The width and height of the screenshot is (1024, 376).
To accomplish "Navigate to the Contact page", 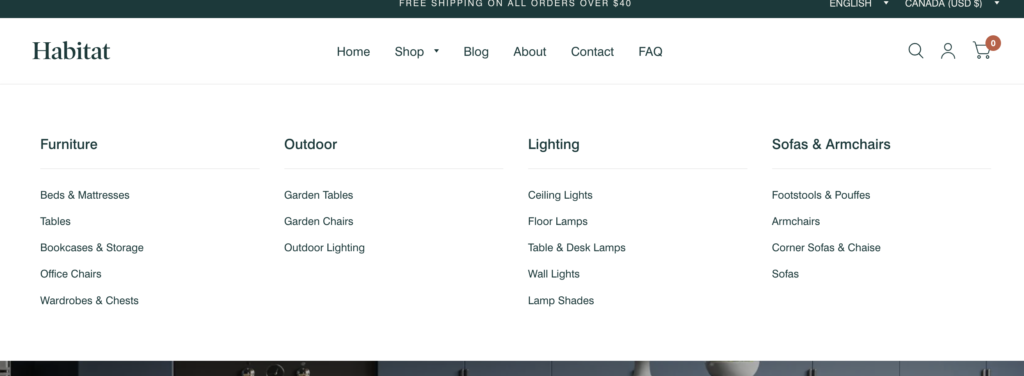I will [x=592, y=52].
